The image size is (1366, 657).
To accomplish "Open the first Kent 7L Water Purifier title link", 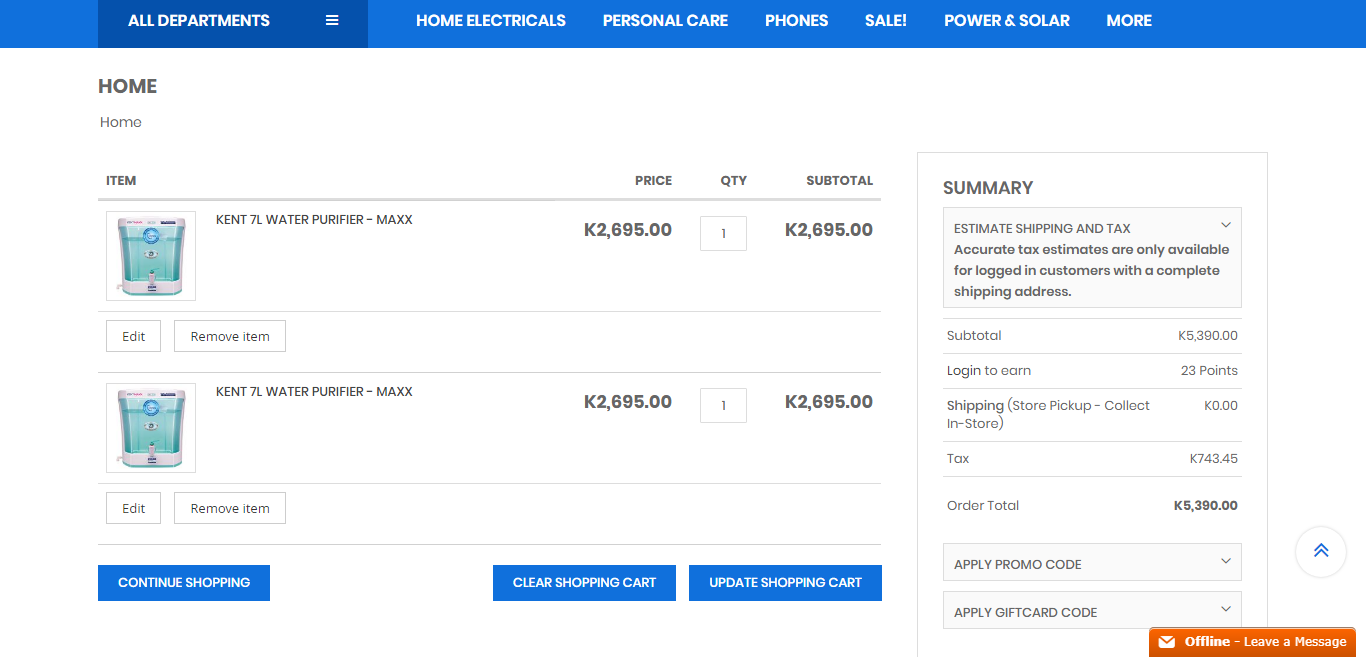I will click(x=314, y=220).
